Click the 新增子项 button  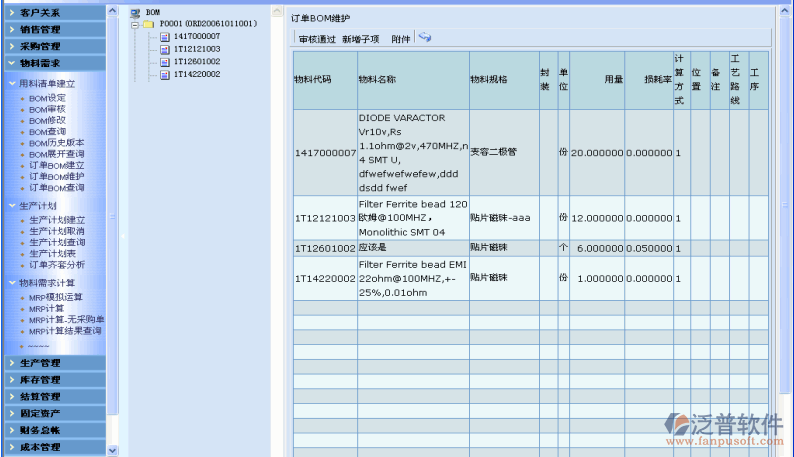[x=360, y=39]
